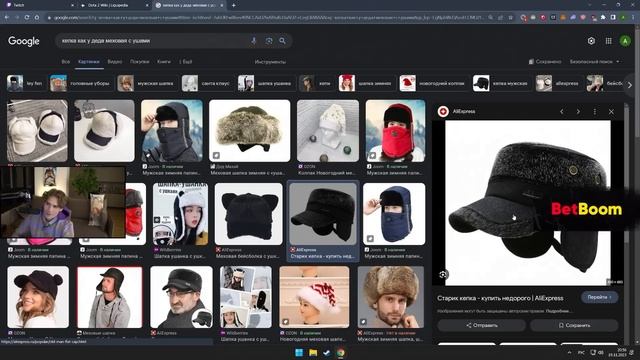Open Windows Start menu

pyautogui.click(x=299, y=353)
